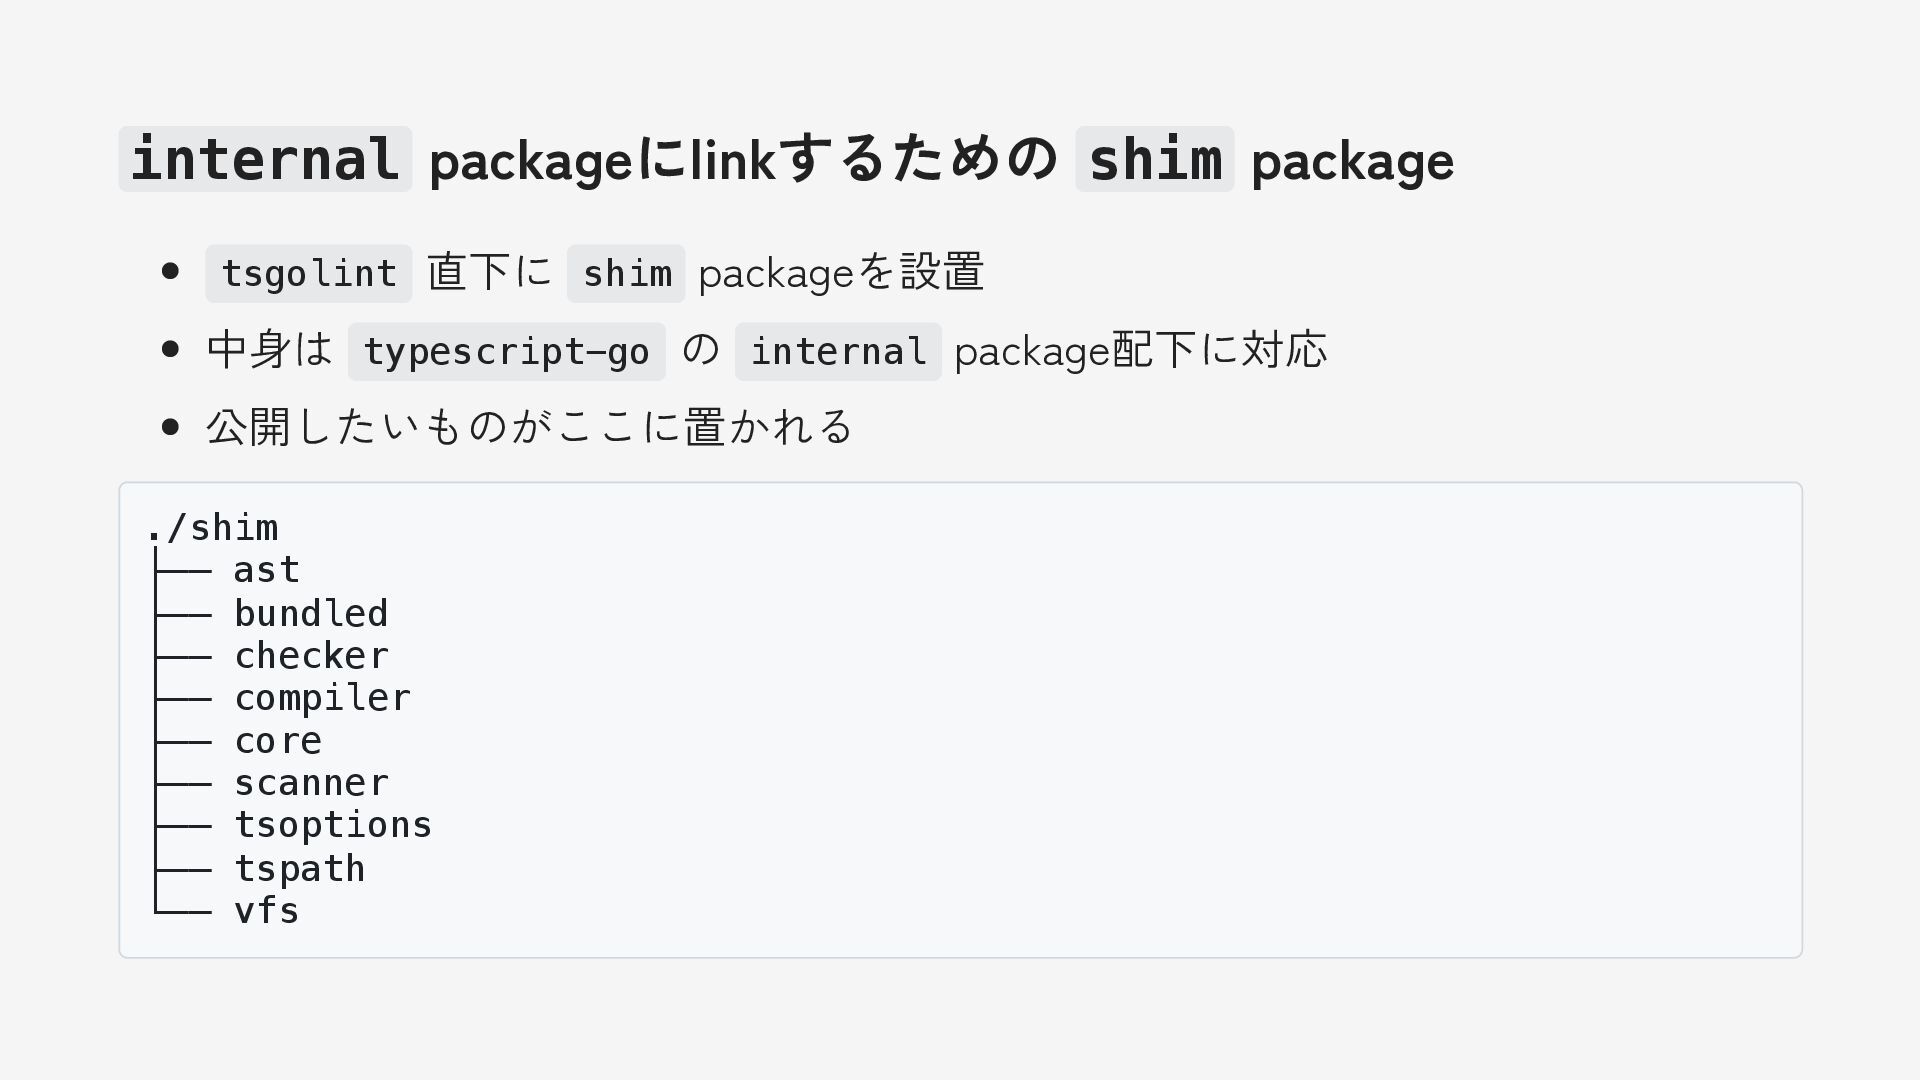Screen dimensions: 1920x1080
Task: Click the third bullet about 公開したいもの
Action: tap(529, 427)
